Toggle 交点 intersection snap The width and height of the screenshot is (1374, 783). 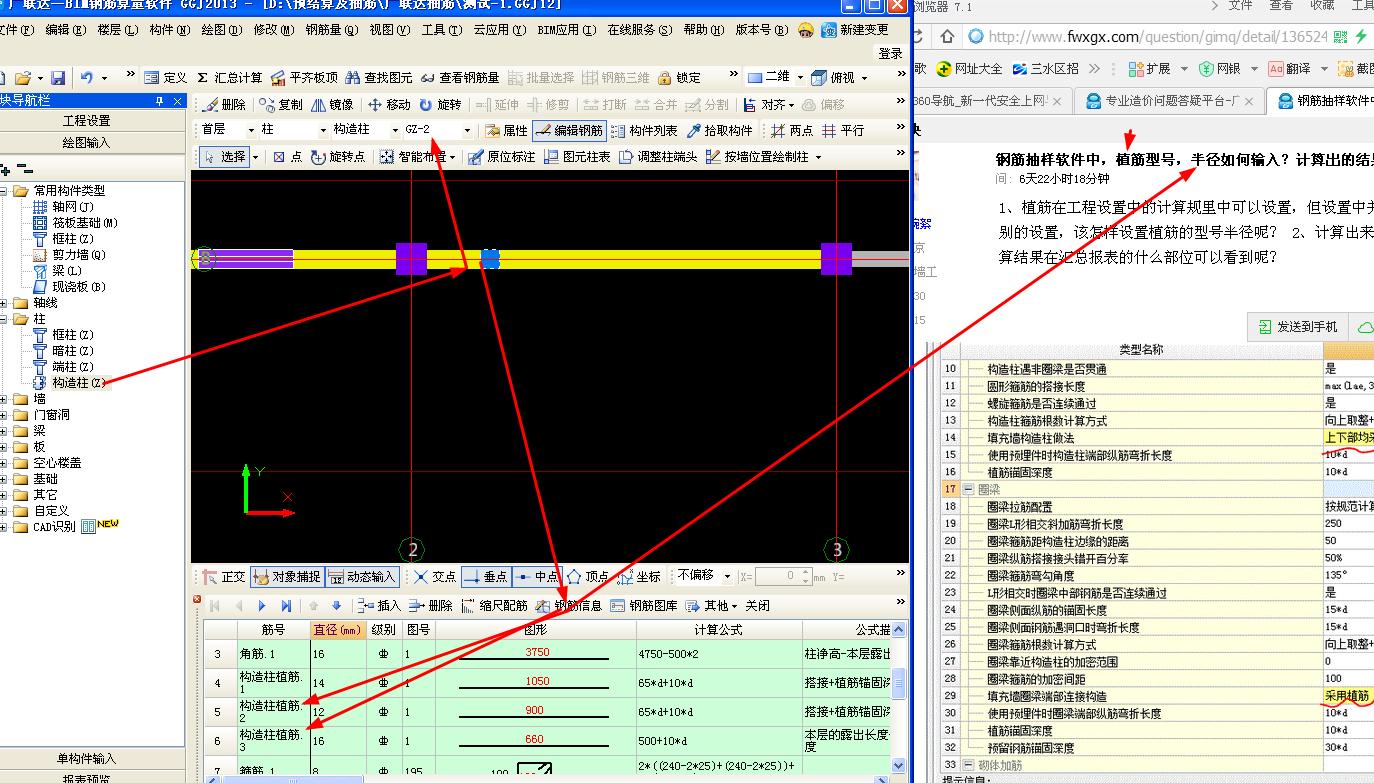click(433, 576)
